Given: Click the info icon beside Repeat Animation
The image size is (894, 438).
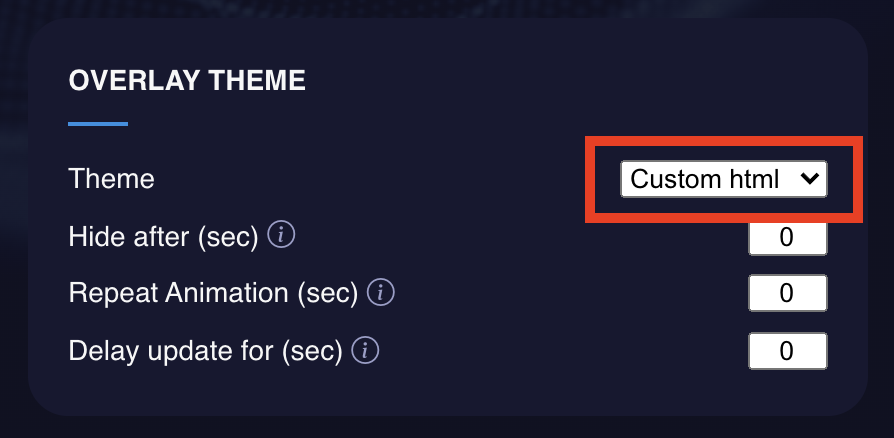Looking at the screenshot, I should click(x=380, y=293).
